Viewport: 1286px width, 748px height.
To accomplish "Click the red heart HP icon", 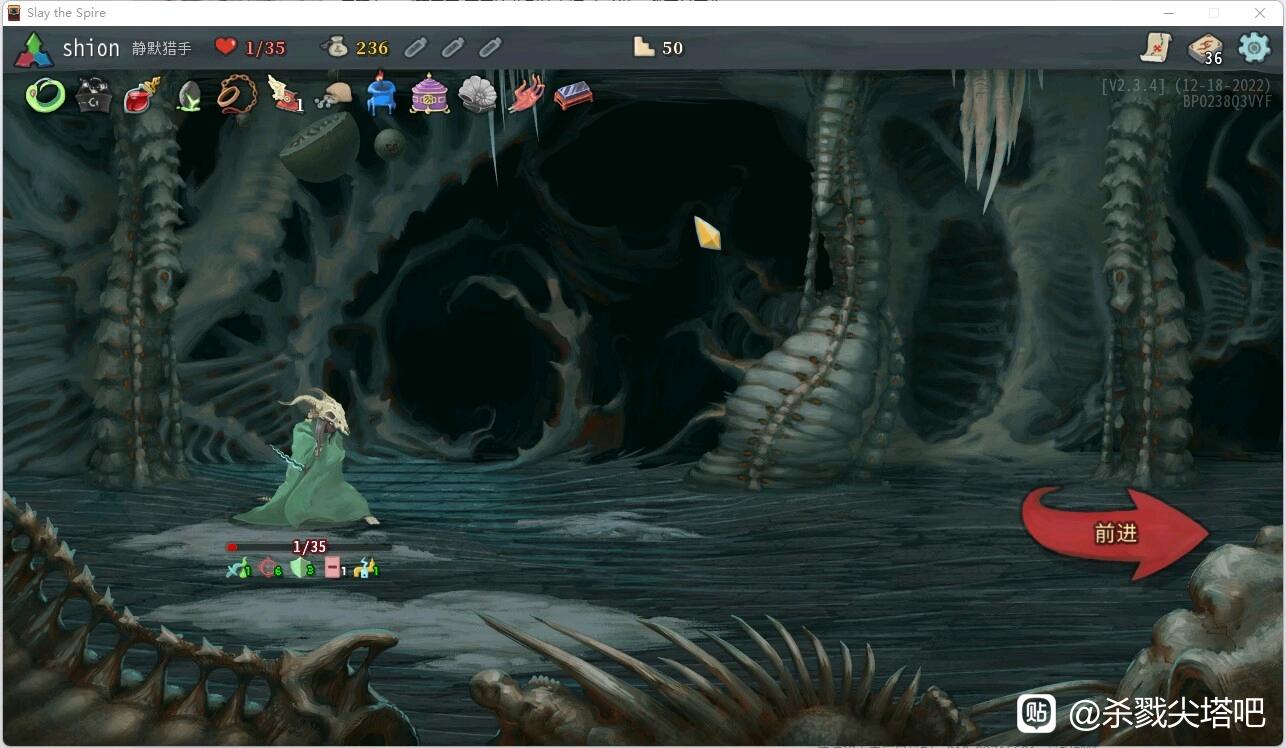I will pos(226,47).
